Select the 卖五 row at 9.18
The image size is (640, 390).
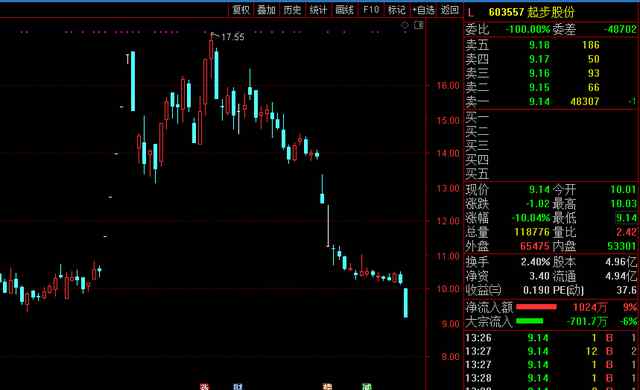tap(551, 45)
